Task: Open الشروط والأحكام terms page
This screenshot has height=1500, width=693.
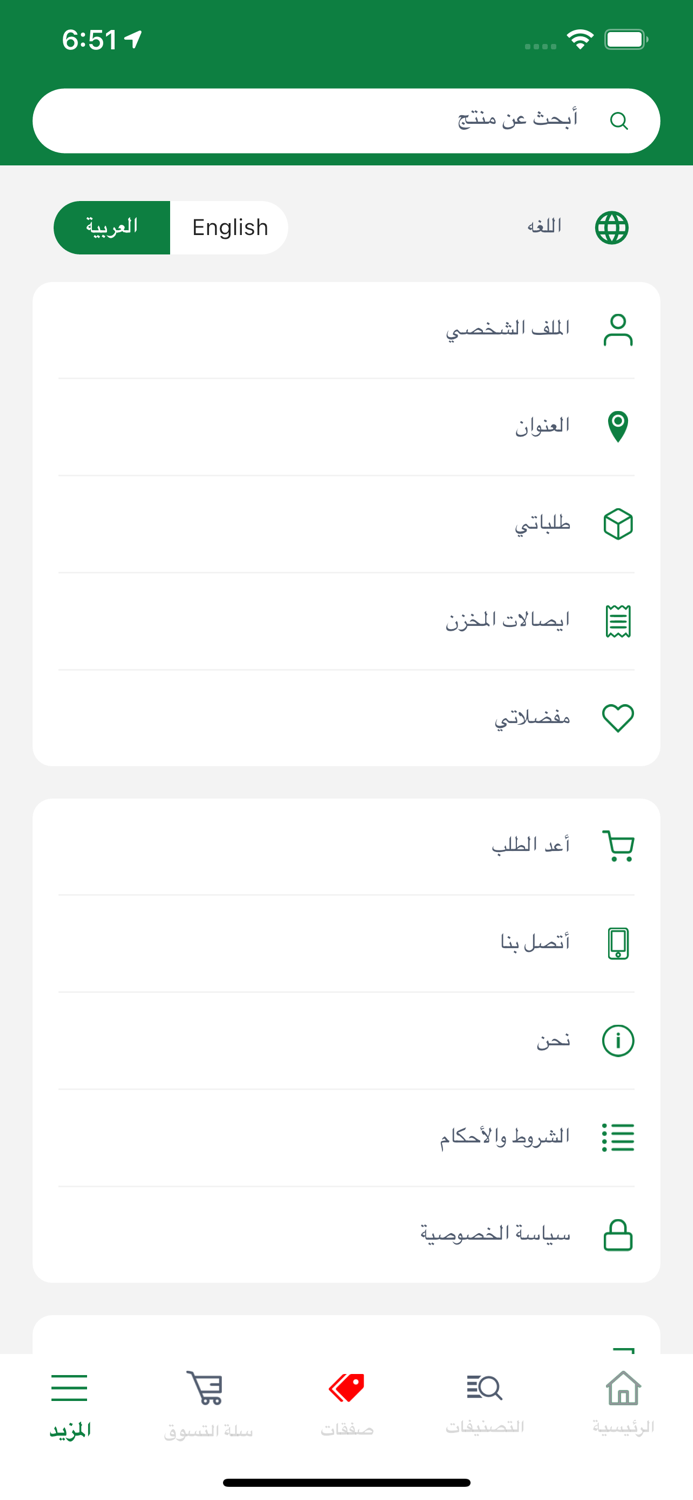Action: point(618,1137)
